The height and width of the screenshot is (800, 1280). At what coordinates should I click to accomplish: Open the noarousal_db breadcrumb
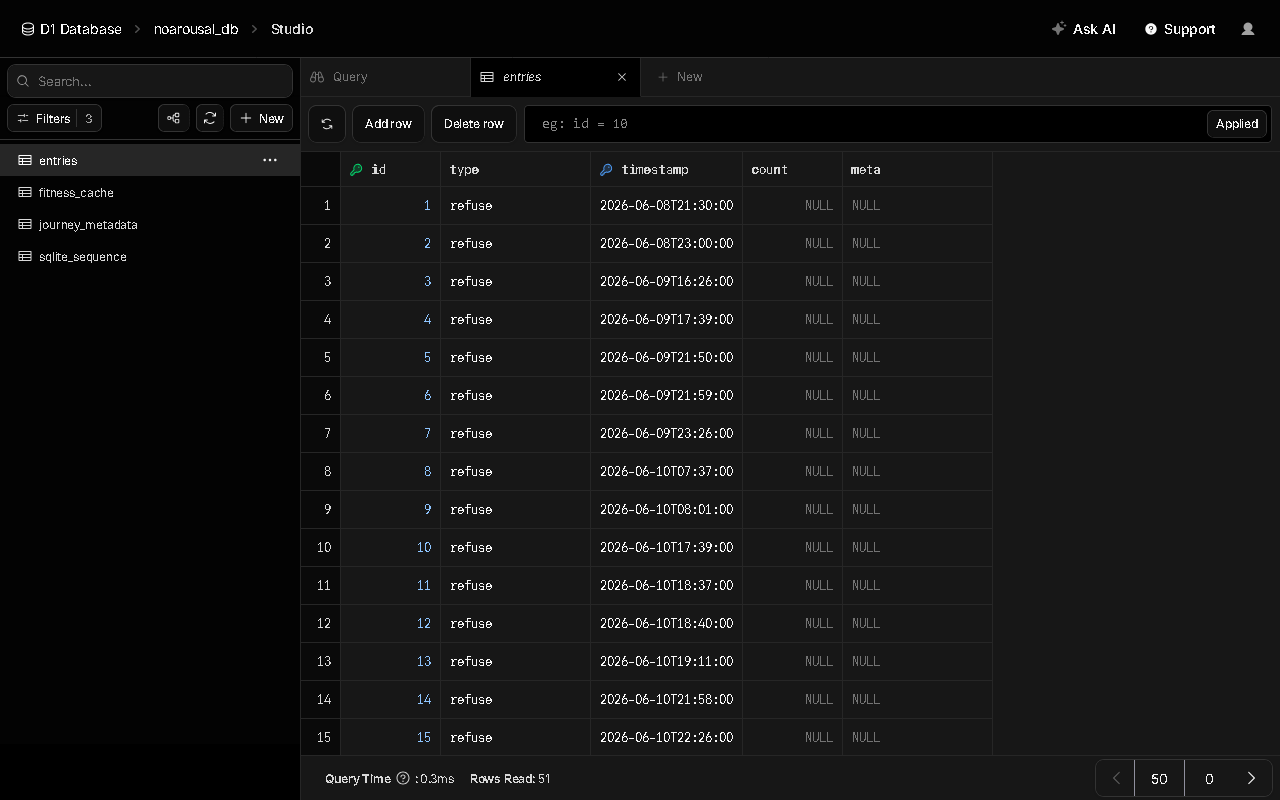[x=196, y=29]
